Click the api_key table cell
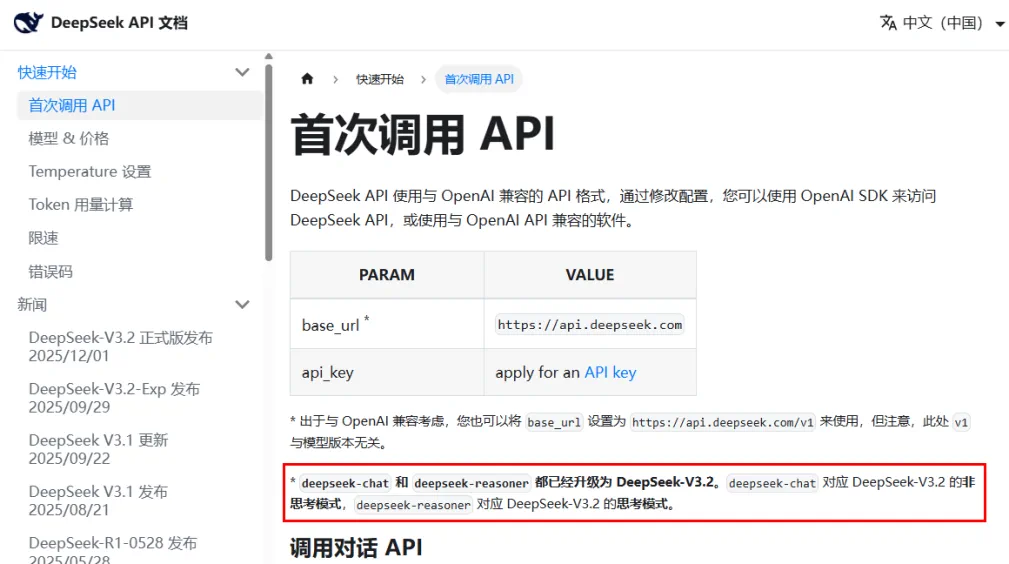 pos(387,372)
